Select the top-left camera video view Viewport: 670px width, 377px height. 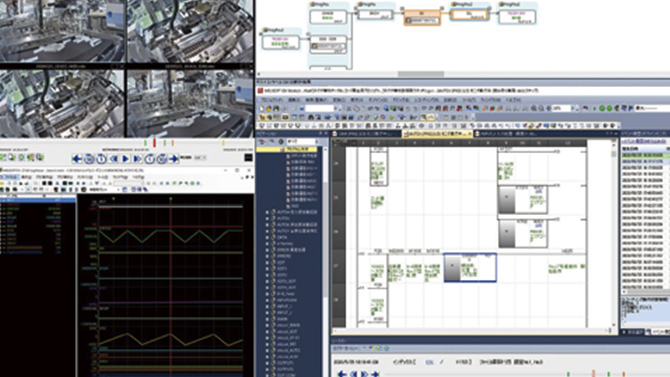tap(62, 31)
